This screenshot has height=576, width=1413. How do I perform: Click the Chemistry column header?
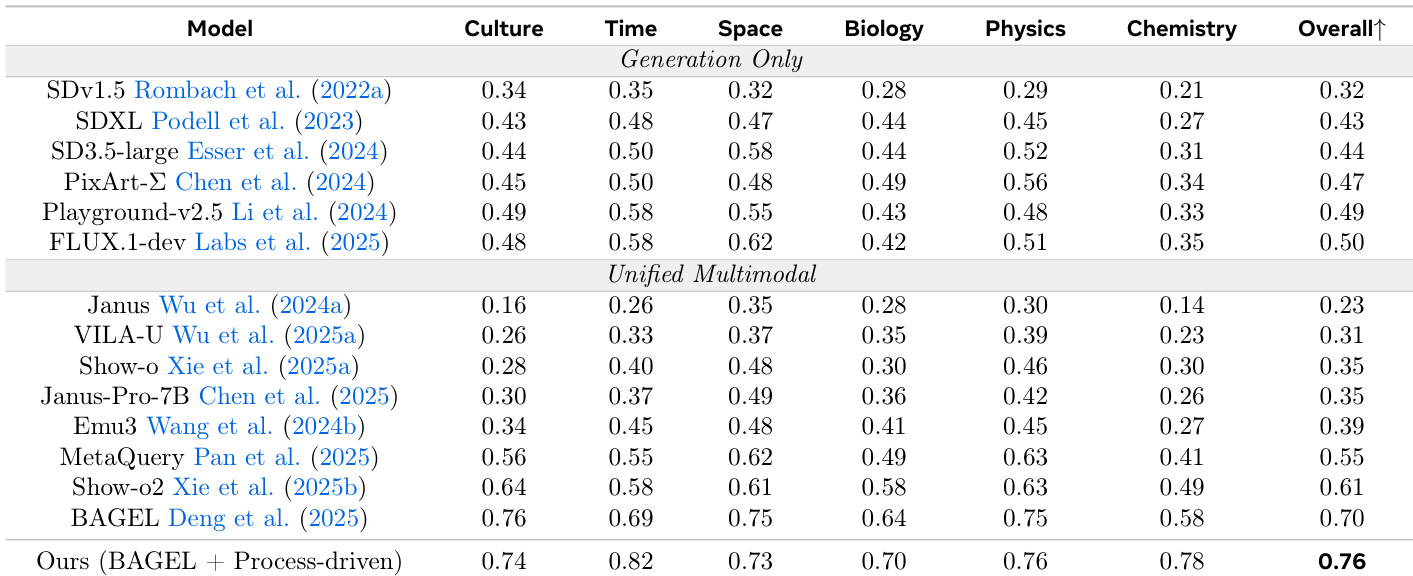click(1181, 29)
